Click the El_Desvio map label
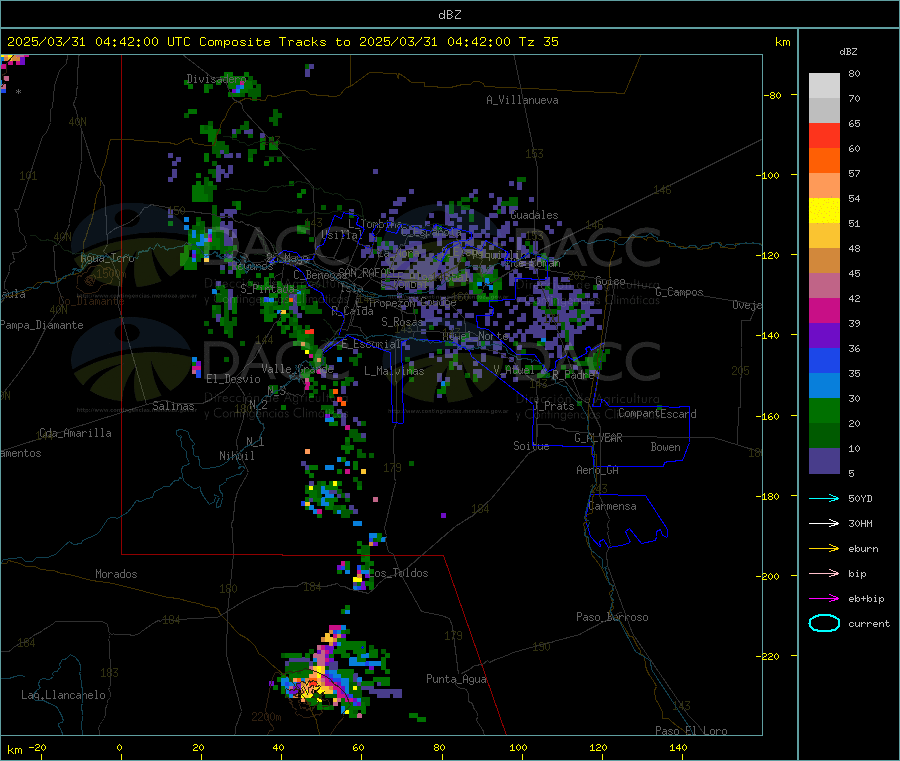 234,379
